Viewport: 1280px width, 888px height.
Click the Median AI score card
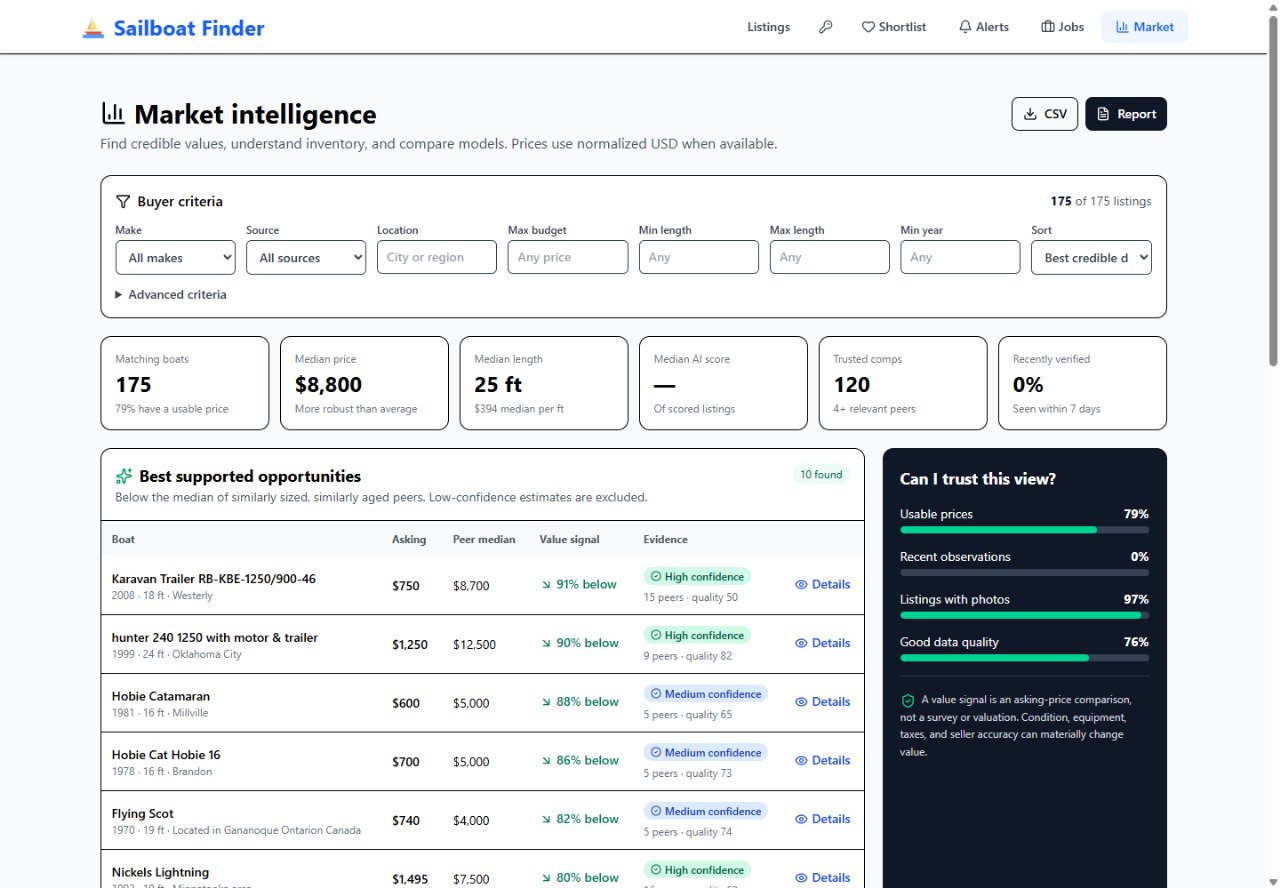[x=723, y=383]
